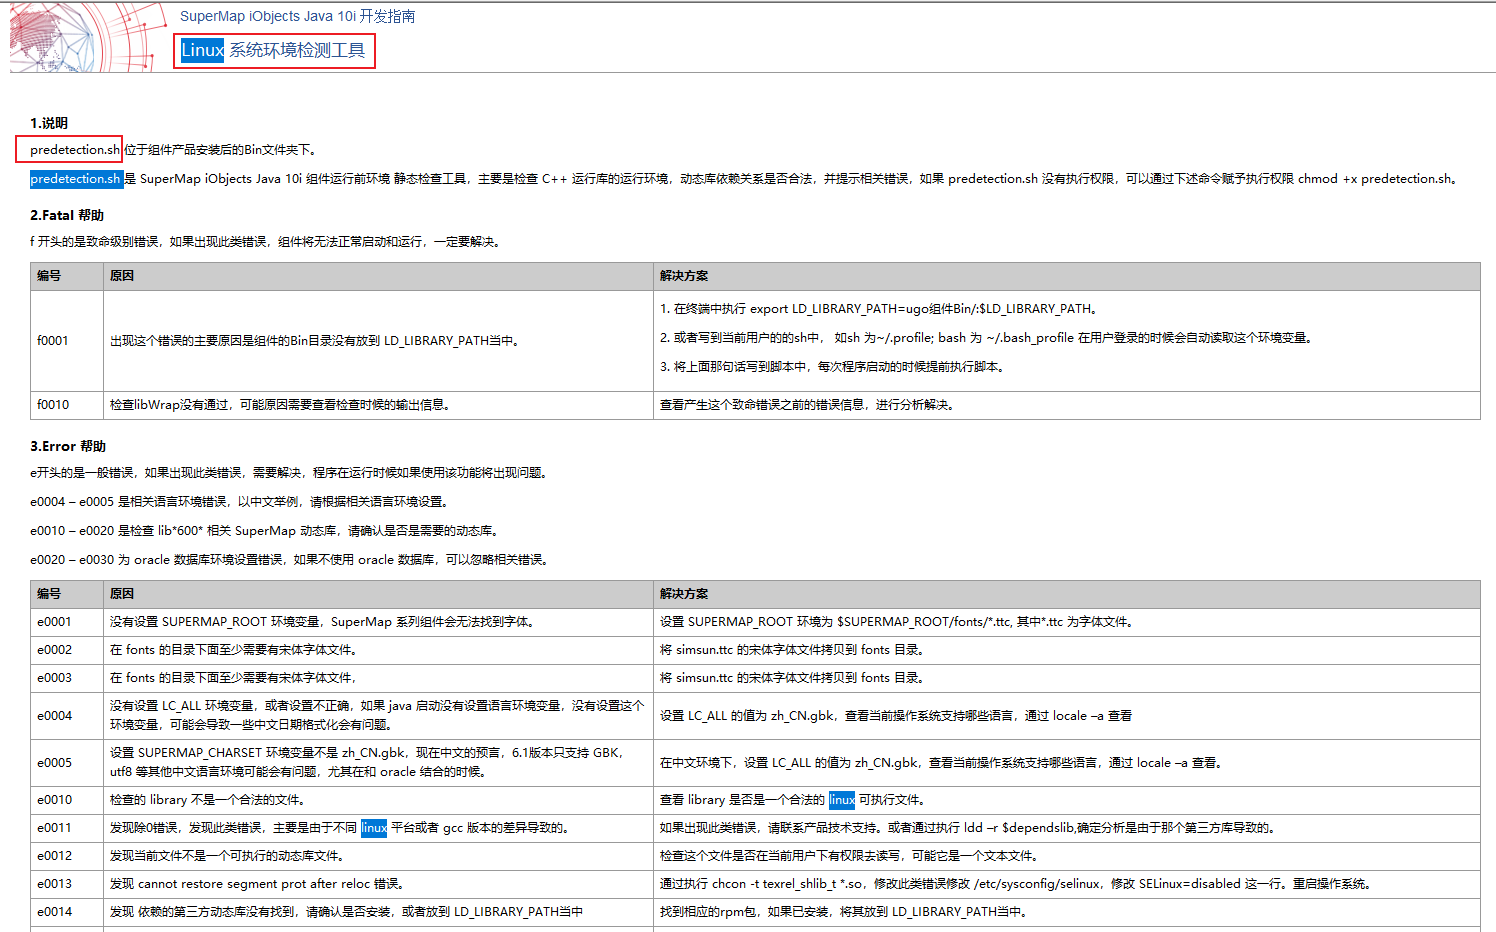Click "chmod +x predetection.sh" command text
Viewport: 1496px width, 932px height.
coord(1376,179)
